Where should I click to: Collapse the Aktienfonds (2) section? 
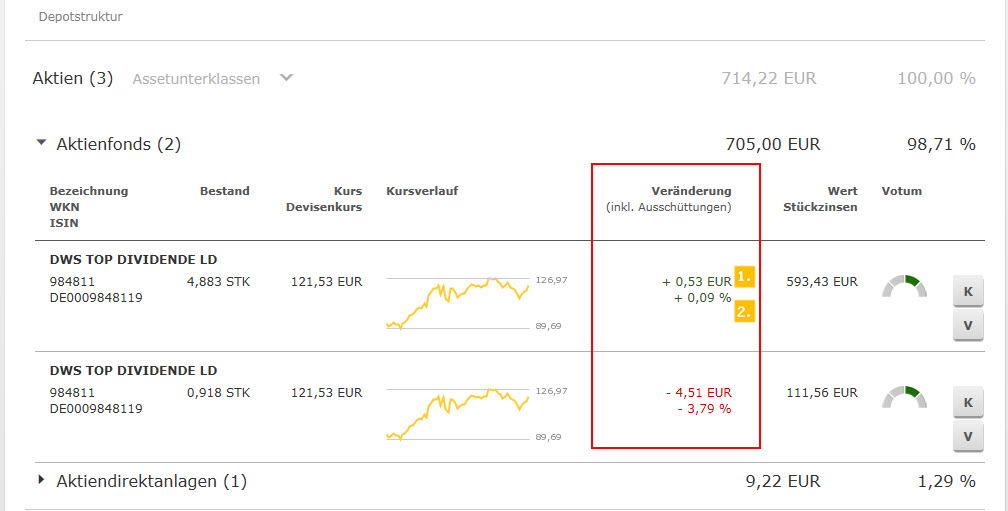coord(41,143)
